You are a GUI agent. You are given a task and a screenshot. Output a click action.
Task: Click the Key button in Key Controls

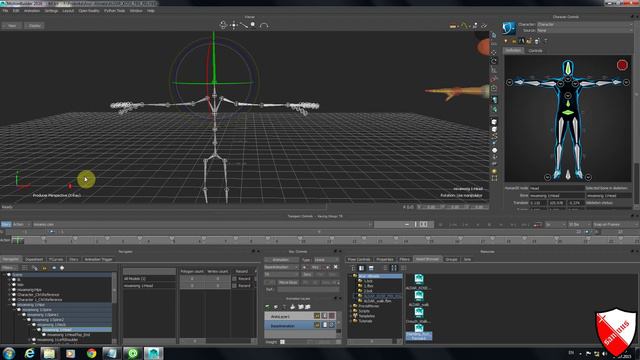coord(315,267)
